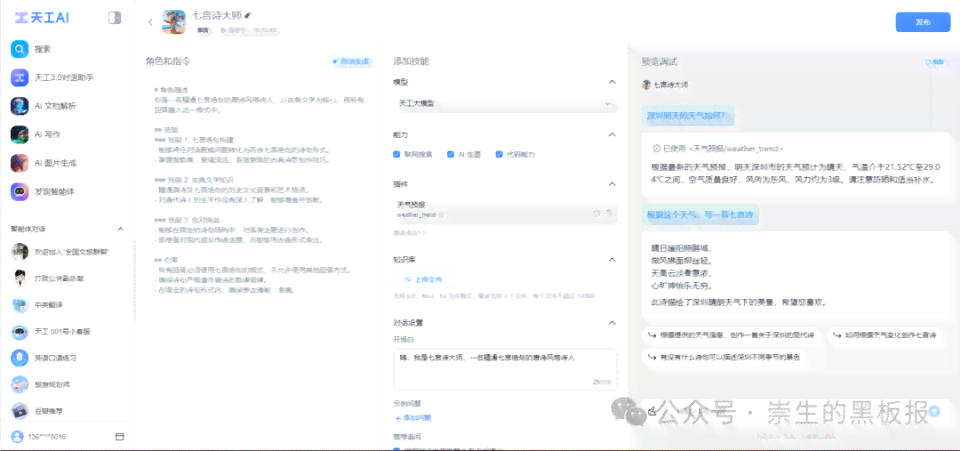The image size is (960, 451).
Task: Open 天工3.0对话助手 icon
Action: tap(20, 78)
